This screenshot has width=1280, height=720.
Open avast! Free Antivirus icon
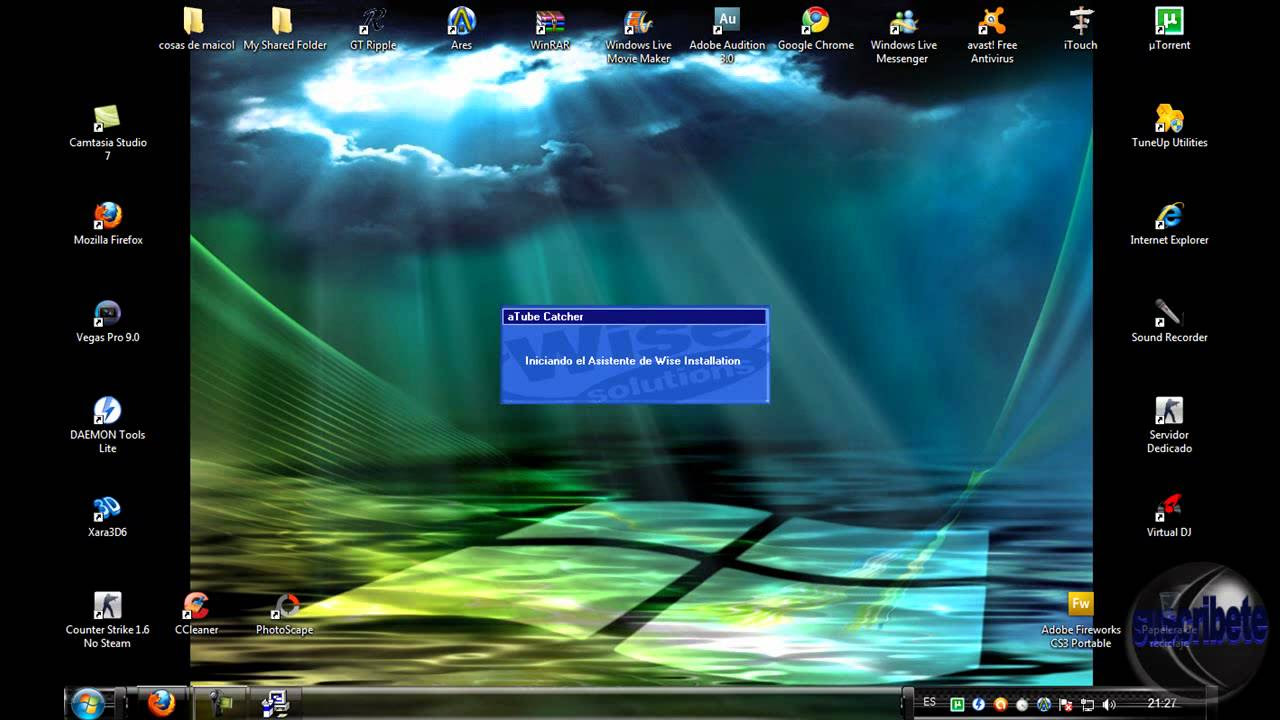(x=992, y=36)
